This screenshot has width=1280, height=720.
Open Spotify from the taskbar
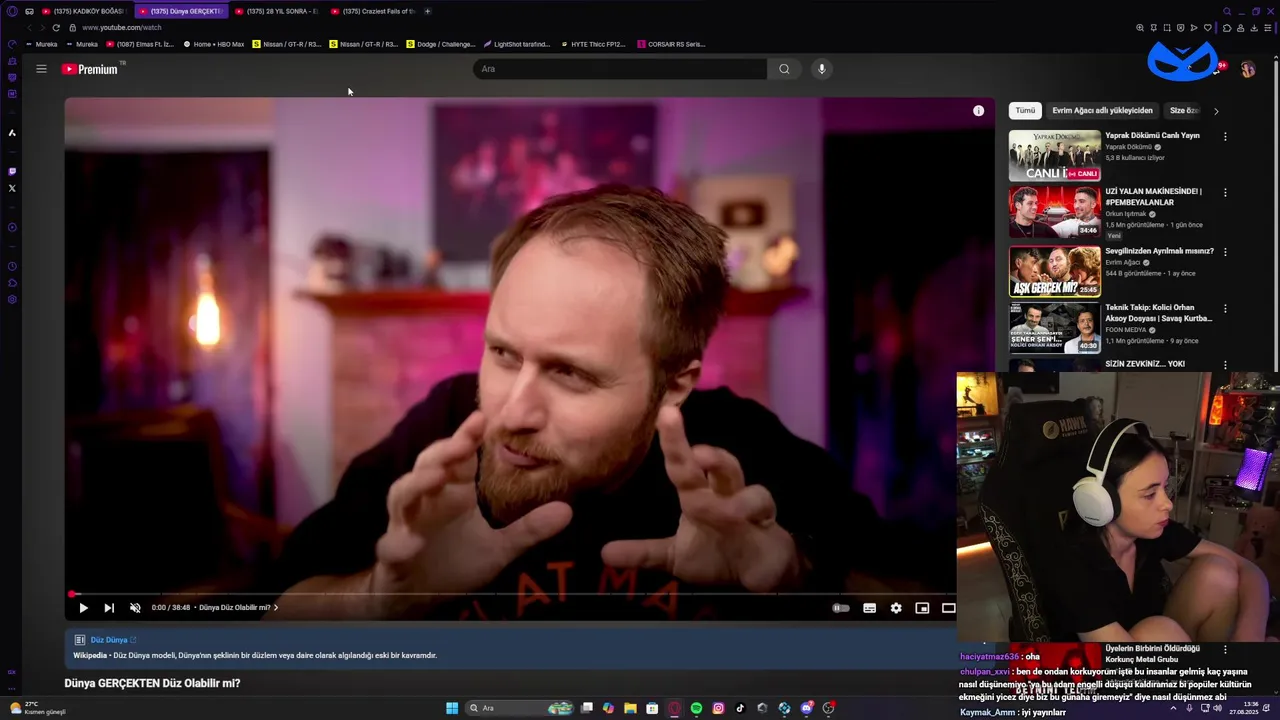coord(696,708)
